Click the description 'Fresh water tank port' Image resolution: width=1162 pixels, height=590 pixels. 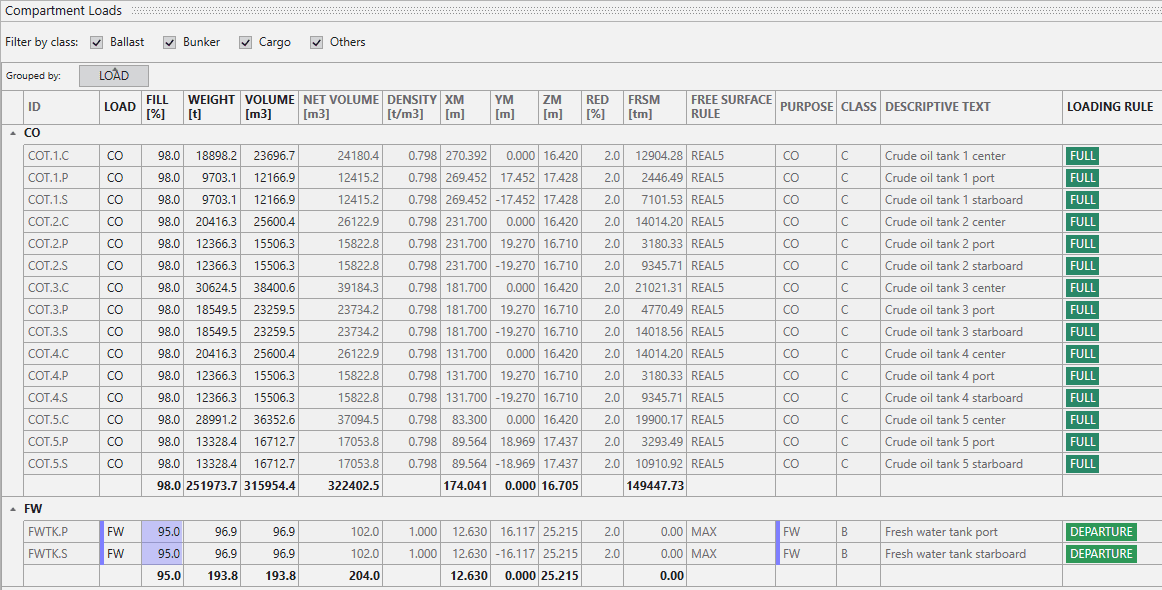(x=941, y=532)
